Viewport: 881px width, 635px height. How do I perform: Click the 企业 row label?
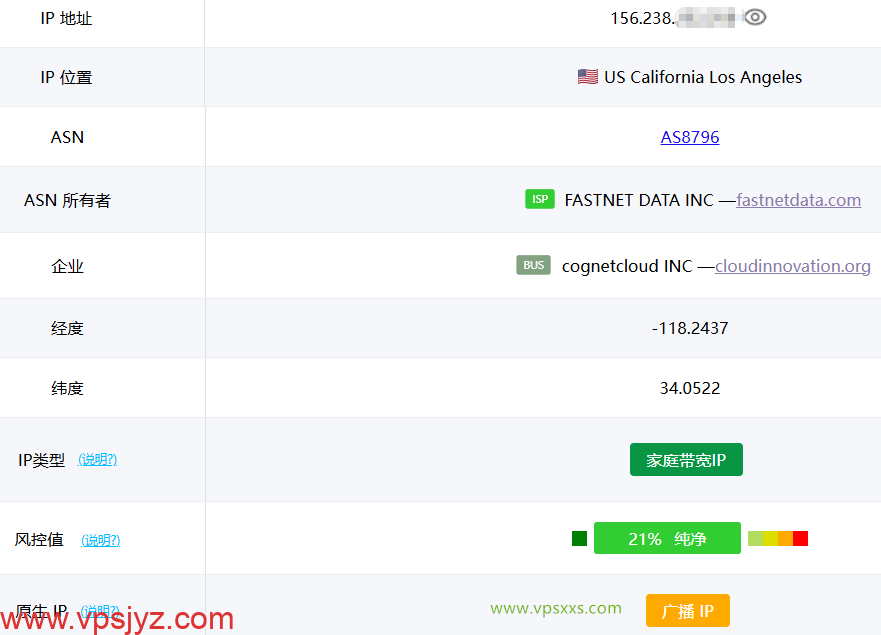[67, 266]
